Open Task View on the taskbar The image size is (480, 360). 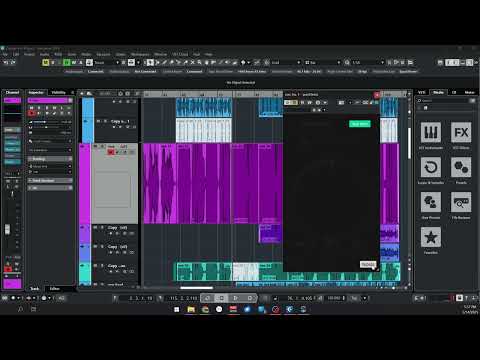tap(33, 309)
